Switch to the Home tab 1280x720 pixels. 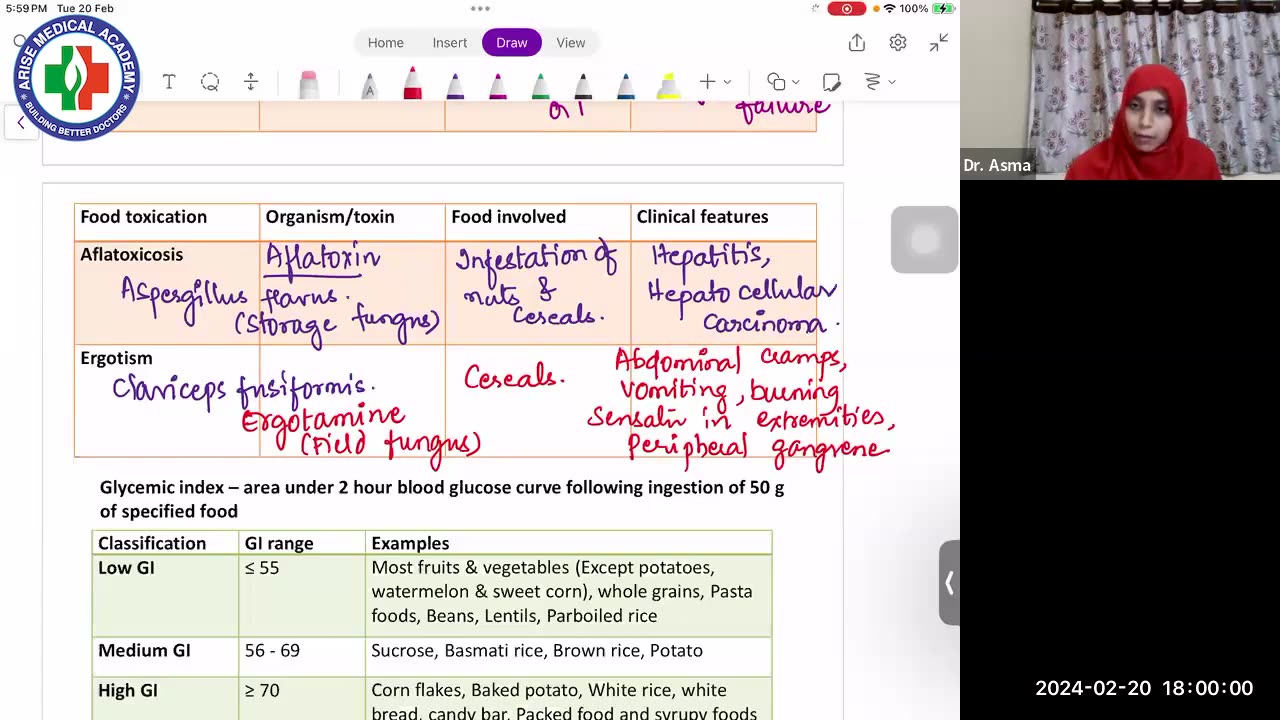(386, 42)
